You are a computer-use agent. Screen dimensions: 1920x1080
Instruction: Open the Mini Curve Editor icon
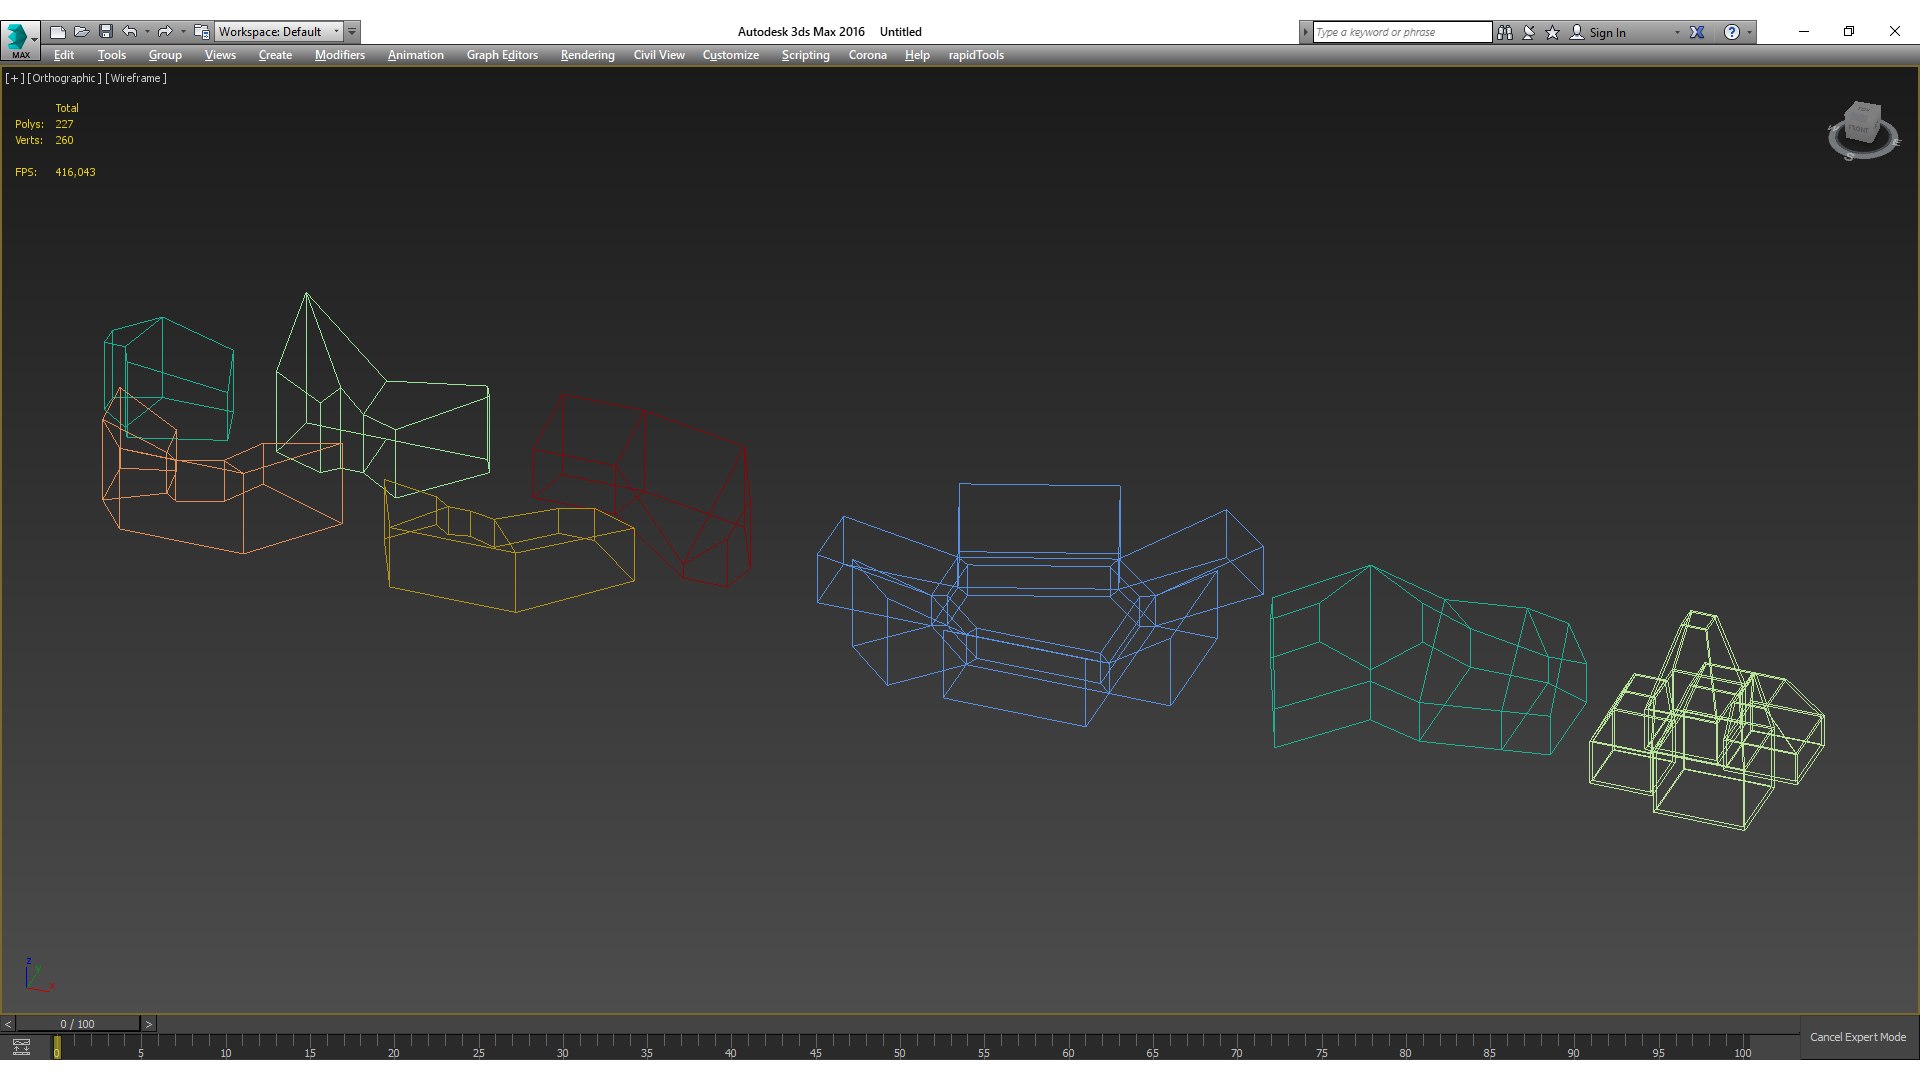tap(21, 1047)
